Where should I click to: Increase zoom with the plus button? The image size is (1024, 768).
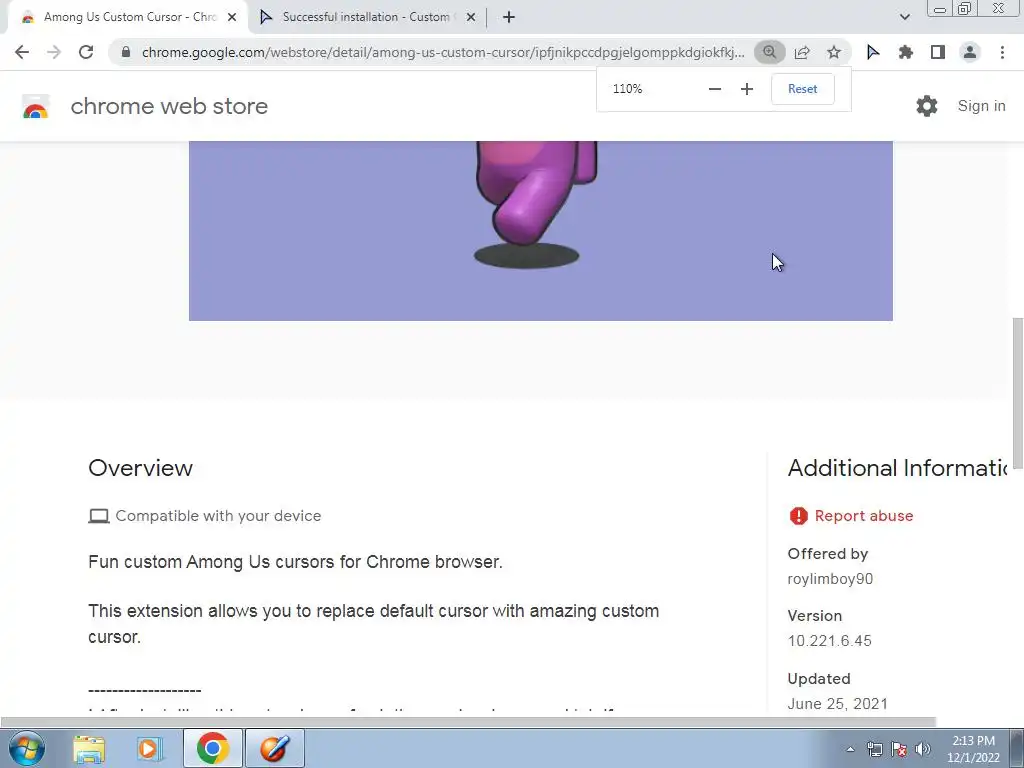pyautogui.click(x=747, y=89)
